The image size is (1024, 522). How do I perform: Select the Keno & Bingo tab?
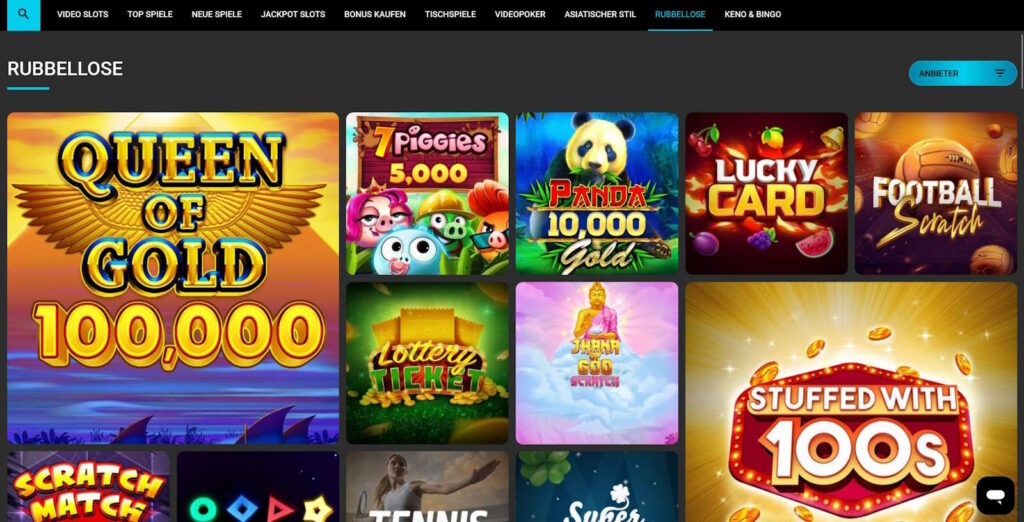click(752, 14)
